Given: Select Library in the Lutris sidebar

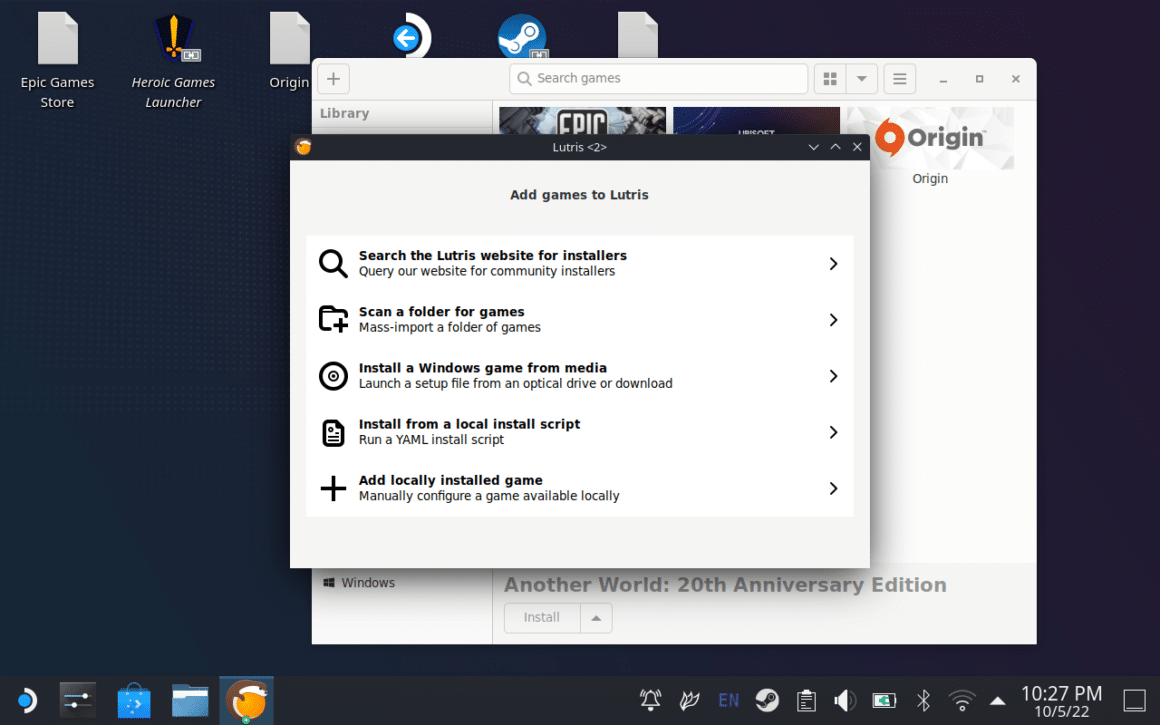Looking at the screenshot, I should tap(344, 113).
